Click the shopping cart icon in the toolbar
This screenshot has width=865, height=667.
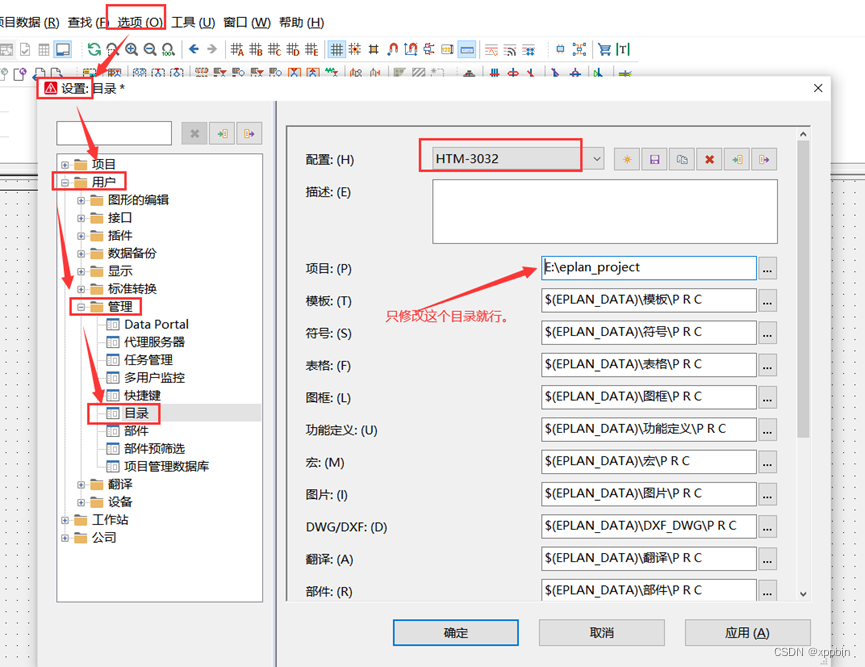tap(604, 49)
